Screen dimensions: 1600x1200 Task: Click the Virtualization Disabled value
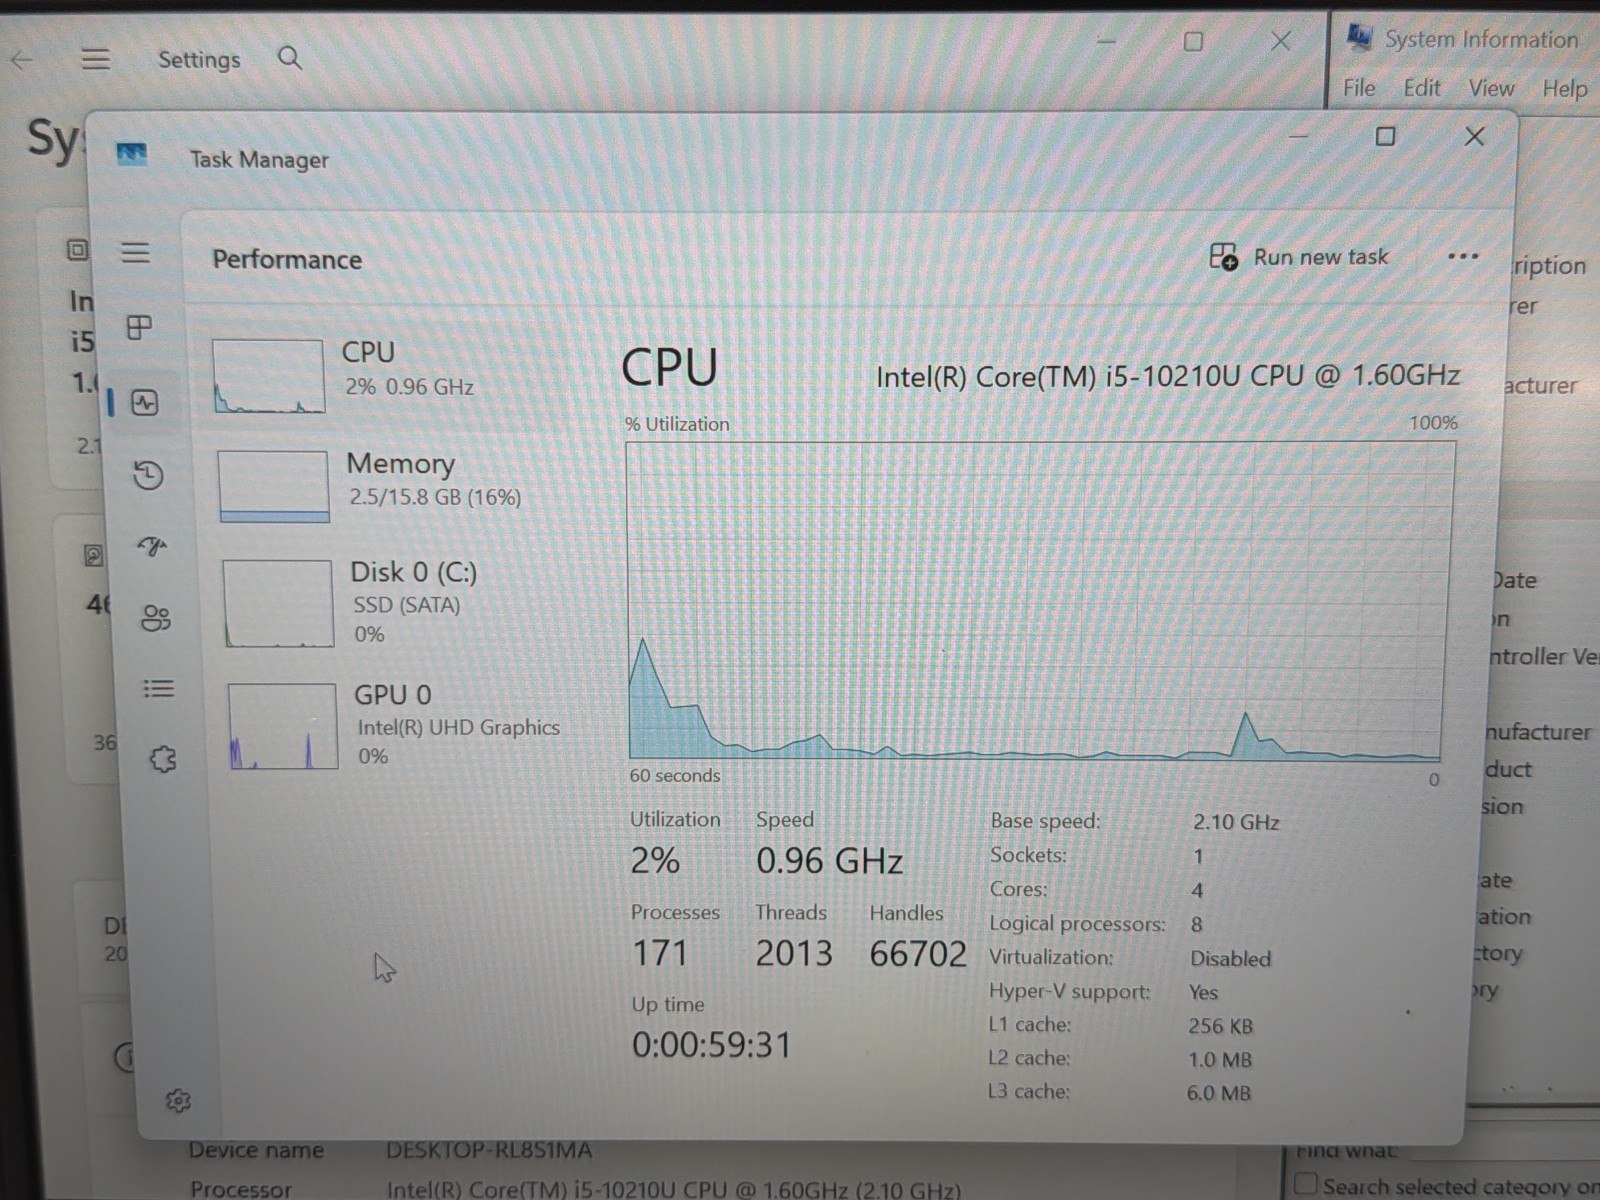pyautogui.click(x=1230, y=958)
